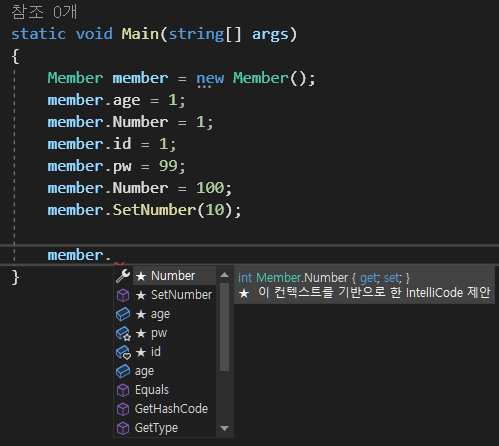Click the '참조 0개' CodeLens reference link
This screenshot has height=446, width=499.
(x=44, y=12)
